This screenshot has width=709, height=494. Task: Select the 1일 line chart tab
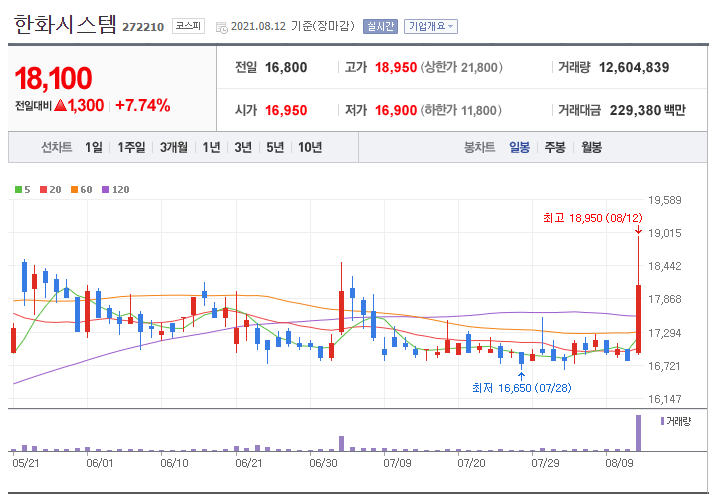[94, 147]
